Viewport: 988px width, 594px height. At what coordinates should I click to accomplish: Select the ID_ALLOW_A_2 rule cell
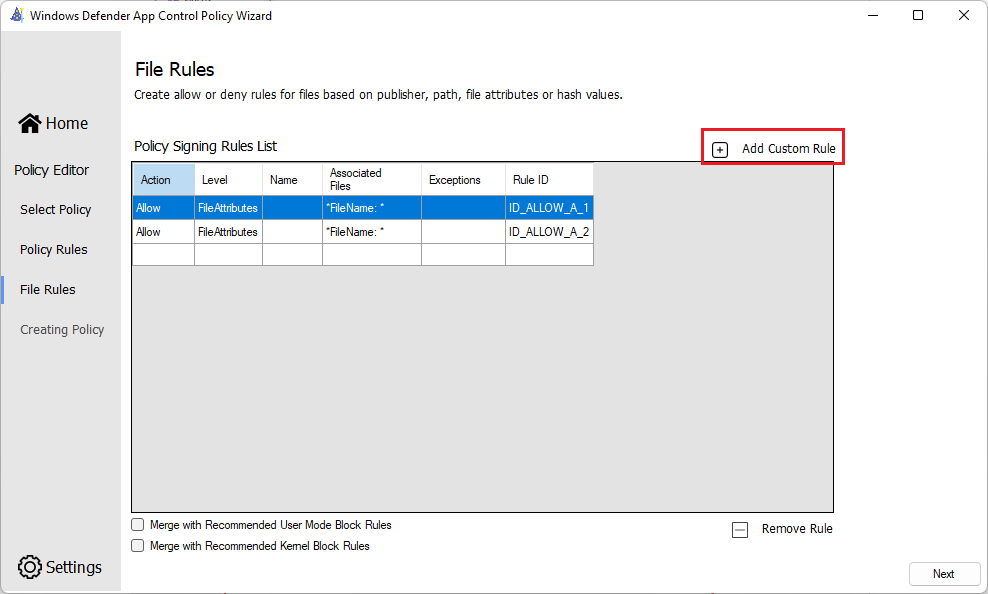pos(549,232)
